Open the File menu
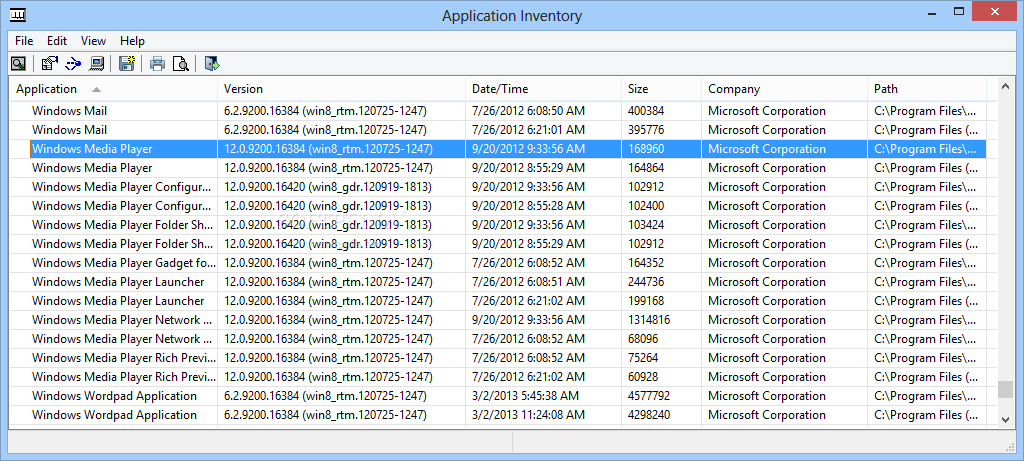Screen dimensions: 1024x461 (x=24, y=40)
